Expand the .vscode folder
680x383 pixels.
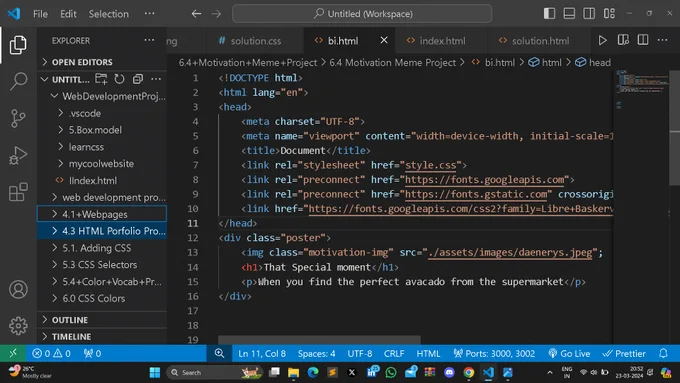102,113
